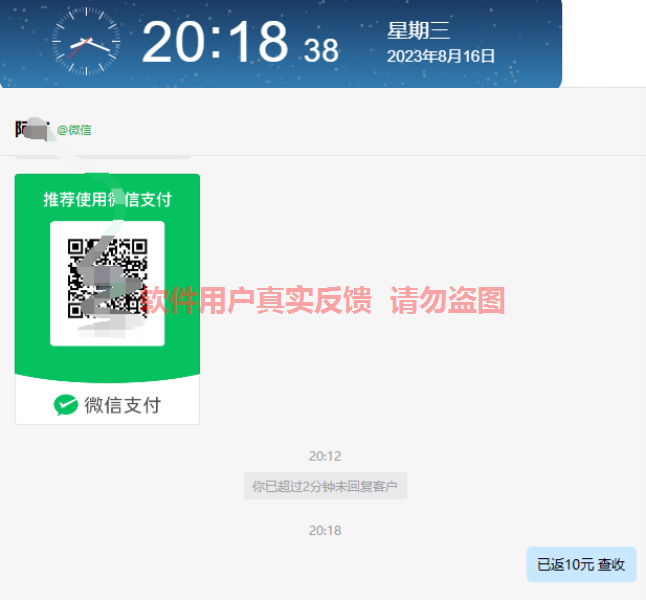Click the analog clock icon
Viewport: 646px width, 600px height.
pyautogui.click(x=86, y=41)
